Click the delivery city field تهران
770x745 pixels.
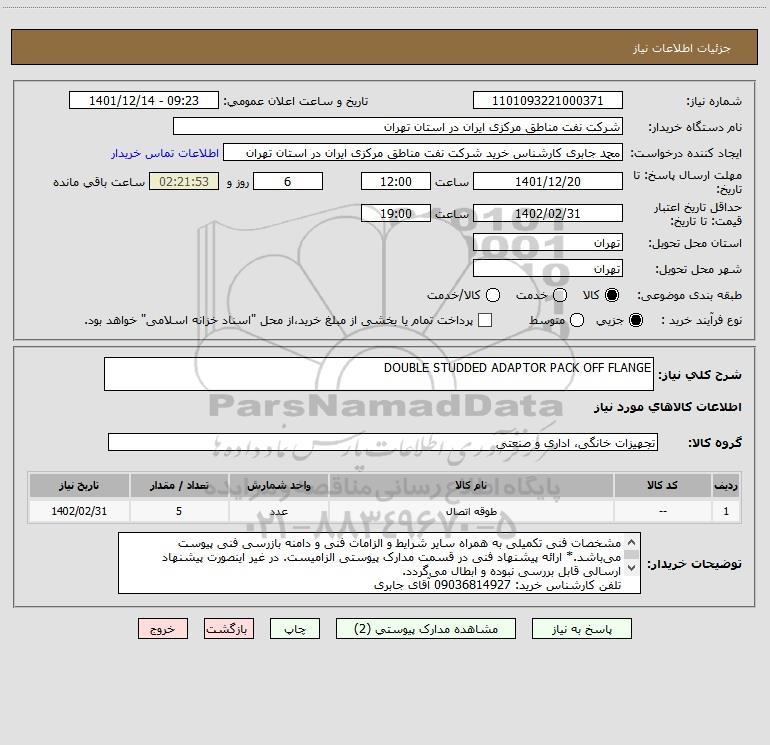coord(548,269)
